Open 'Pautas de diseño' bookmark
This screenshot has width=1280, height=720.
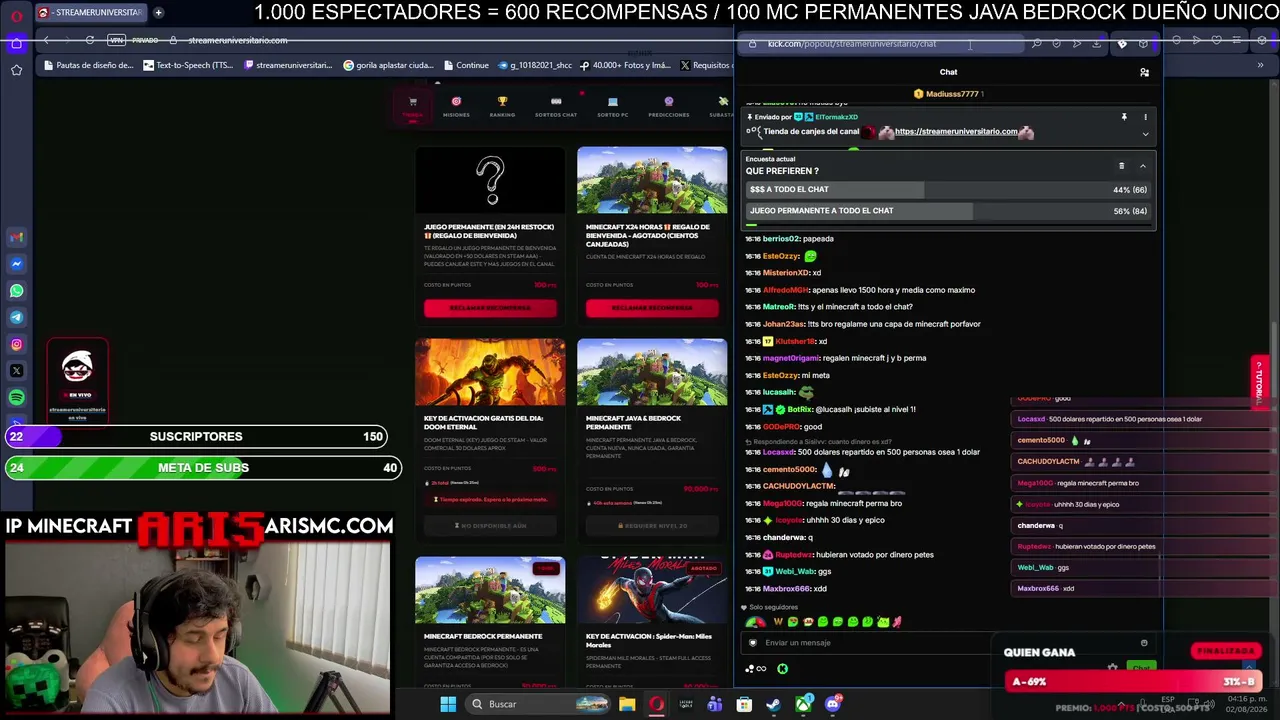pyautogui.click(x=88, y=65)
